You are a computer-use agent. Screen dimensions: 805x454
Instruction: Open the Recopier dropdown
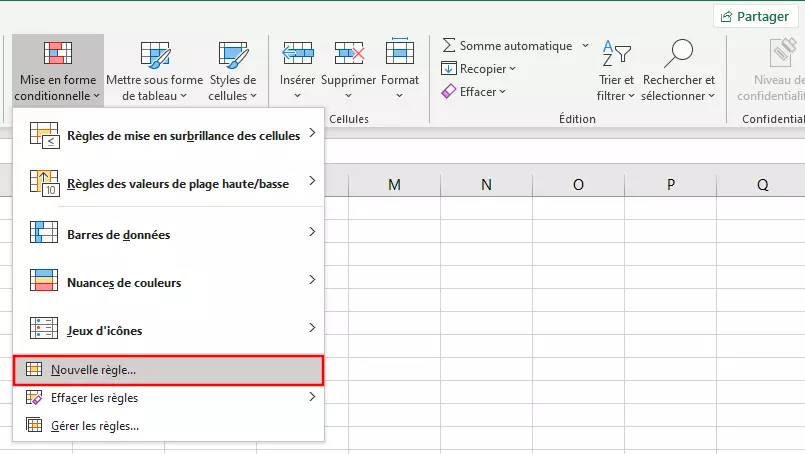click(x=478, y=68)
